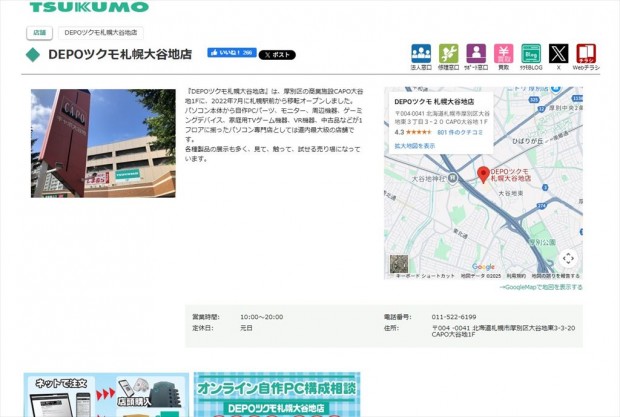
Task: Click the Facebook いいね! button
Action: point(232,53)
